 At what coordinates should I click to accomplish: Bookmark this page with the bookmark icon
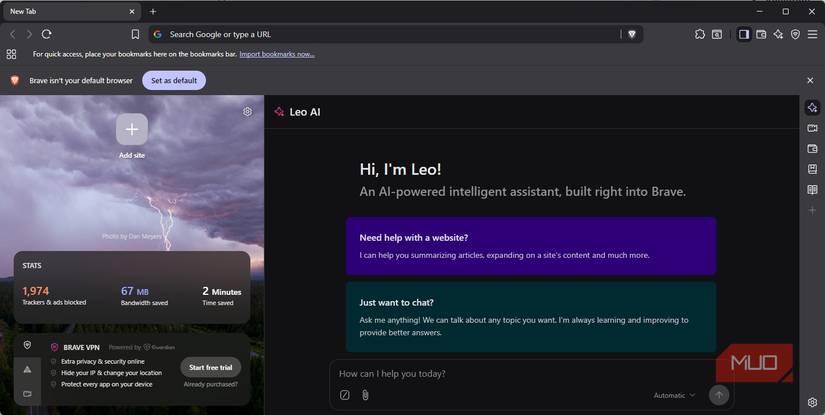click(x=135, y=34)
